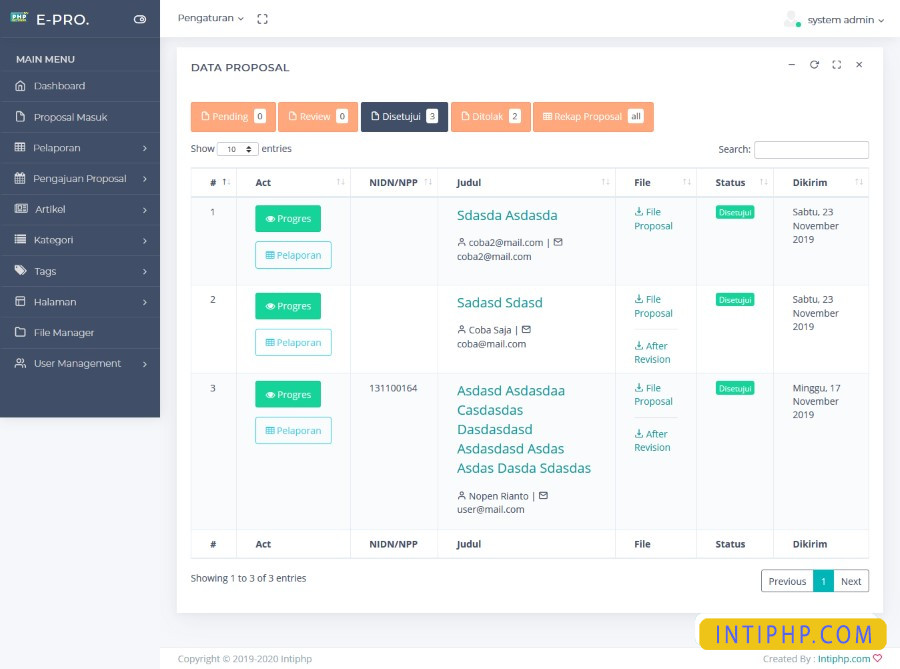Open the system admin account dropdown
This screenshot has width=900, height=669.
pos(842,18)
